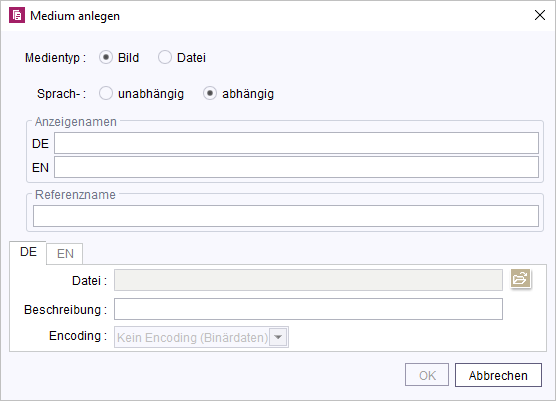Focus the EN Anzeigenamen text field

(x=296, y=167)
